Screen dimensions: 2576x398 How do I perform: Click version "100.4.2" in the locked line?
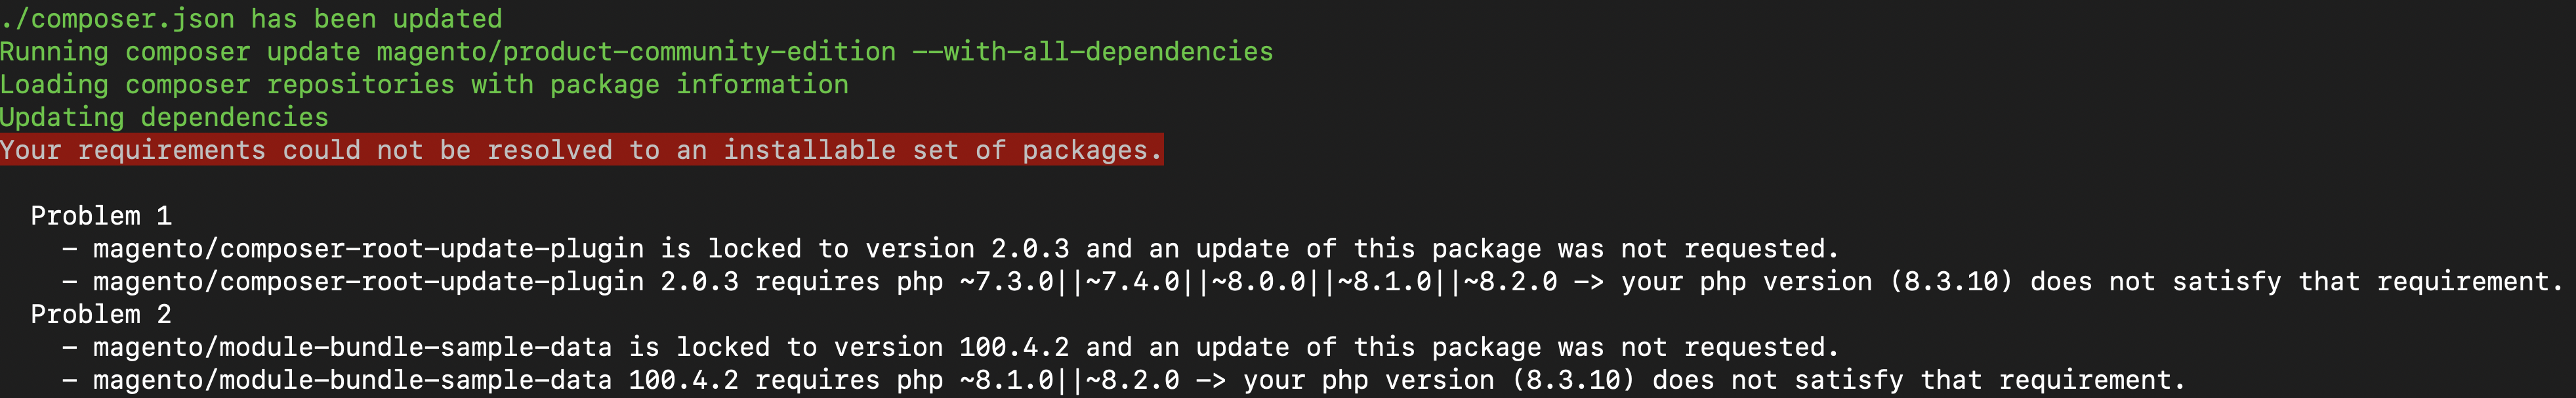1013,348
